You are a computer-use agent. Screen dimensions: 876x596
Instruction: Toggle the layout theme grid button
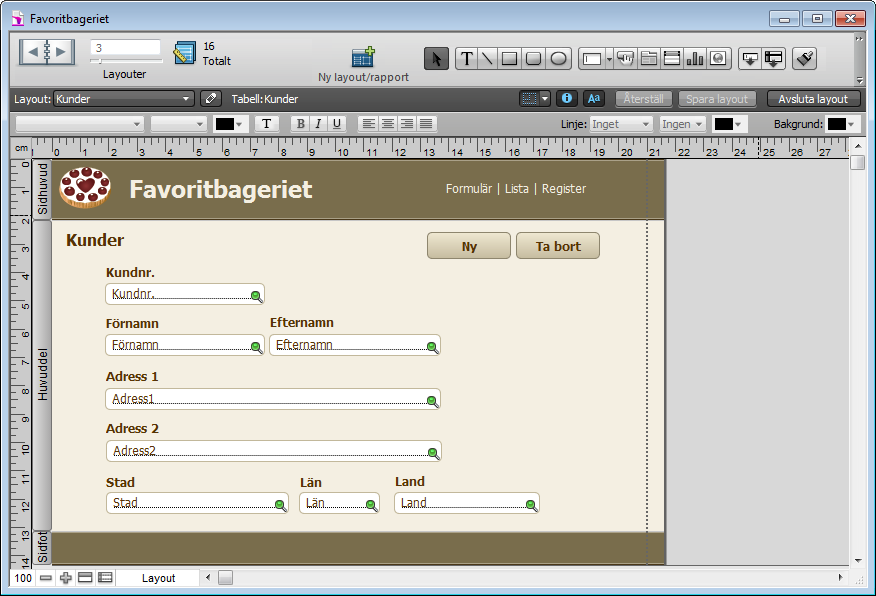pos(529,99)
